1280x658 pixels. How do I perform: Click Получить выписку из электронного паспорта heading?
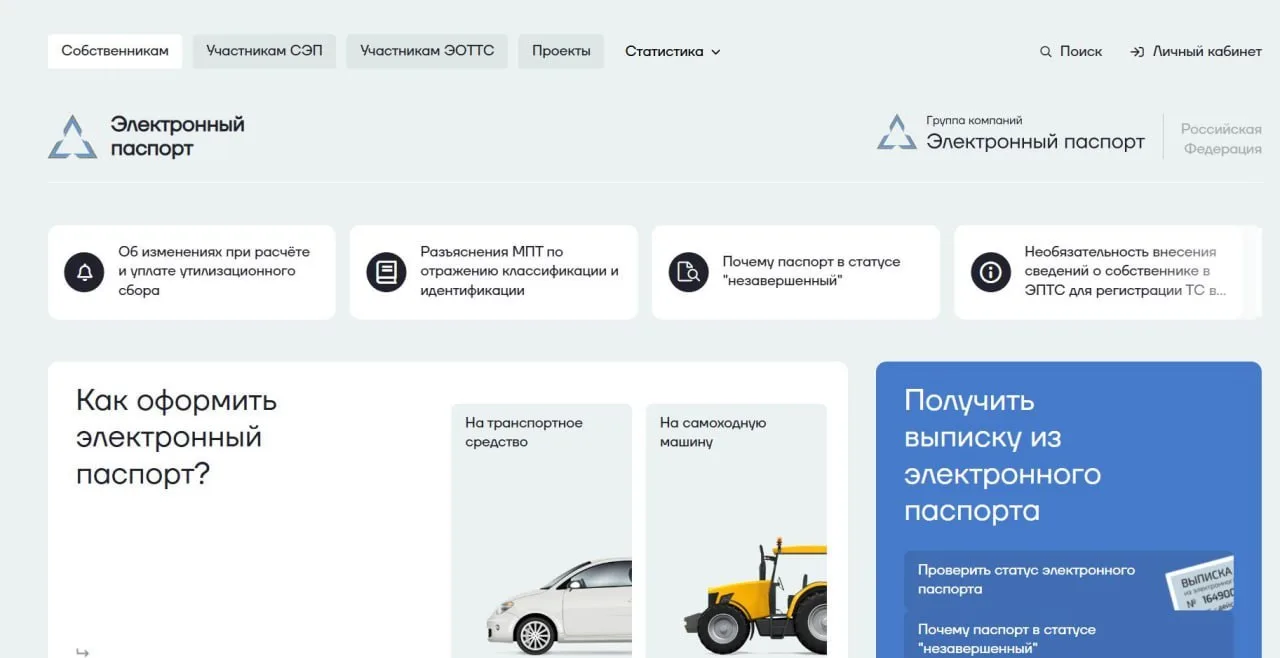[1002, 456]
